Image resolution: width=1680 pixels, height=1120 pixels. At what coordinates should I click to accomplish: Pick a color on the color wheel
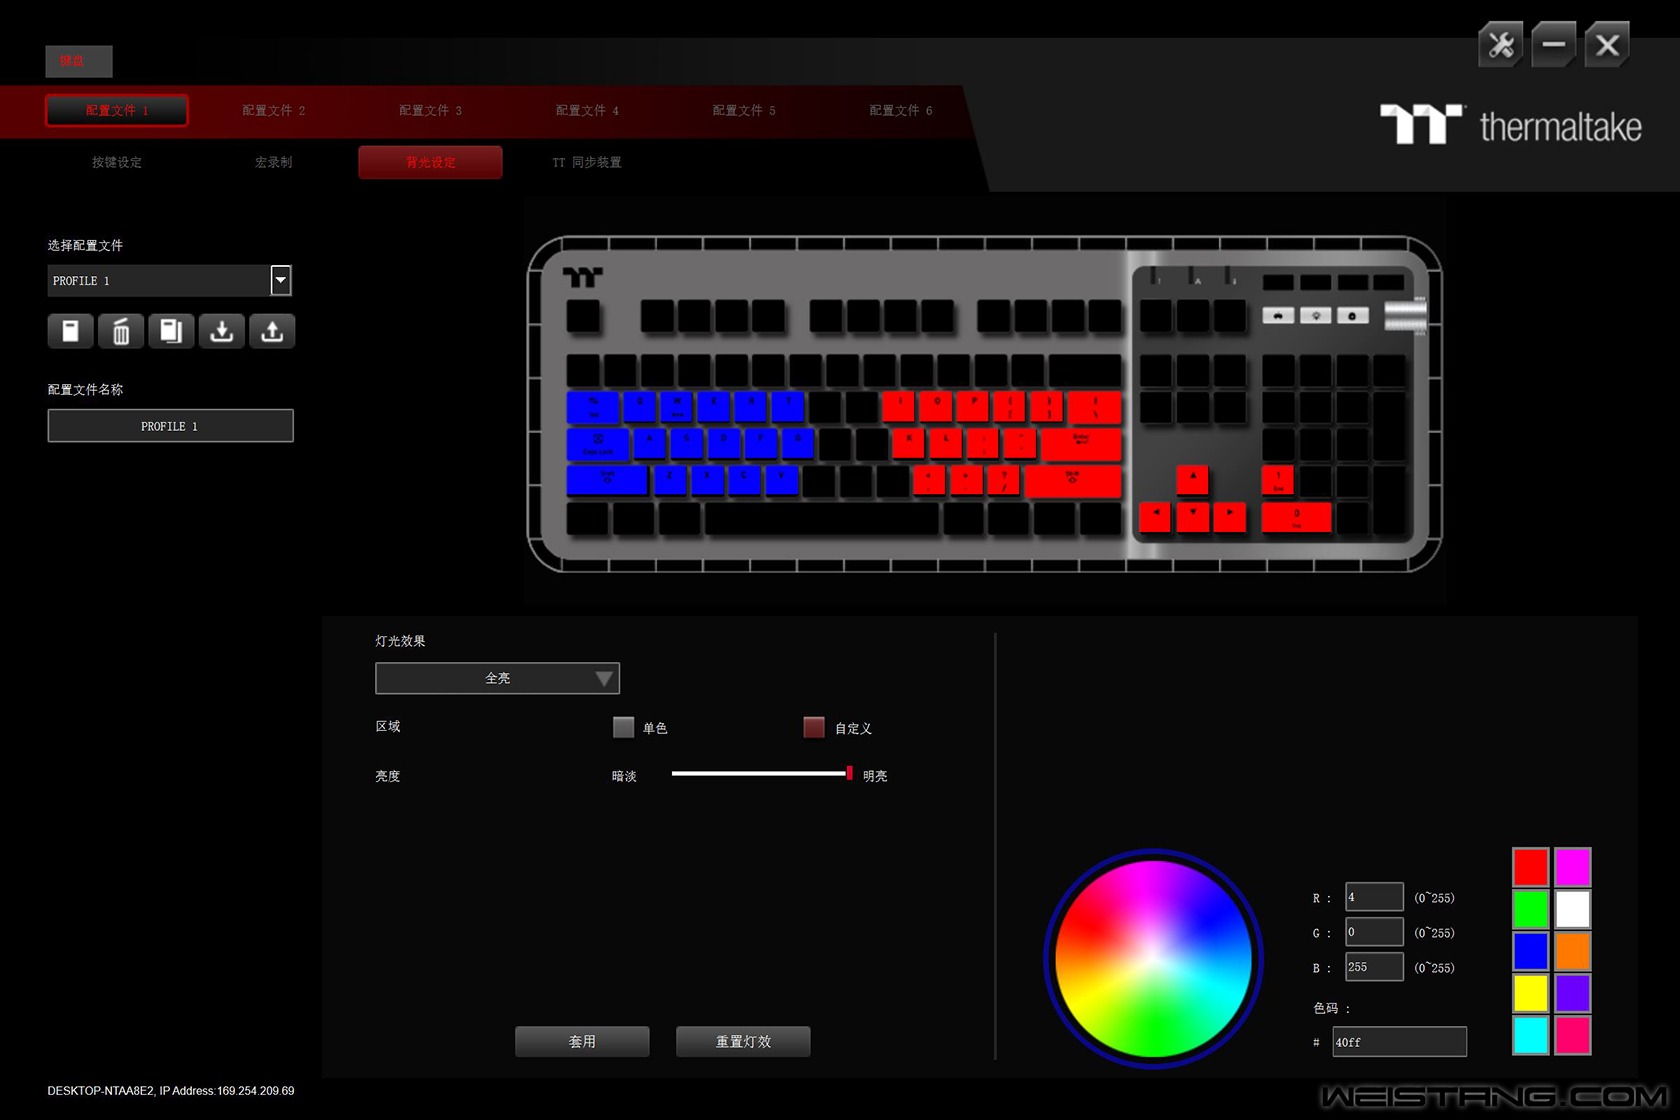1153,958
